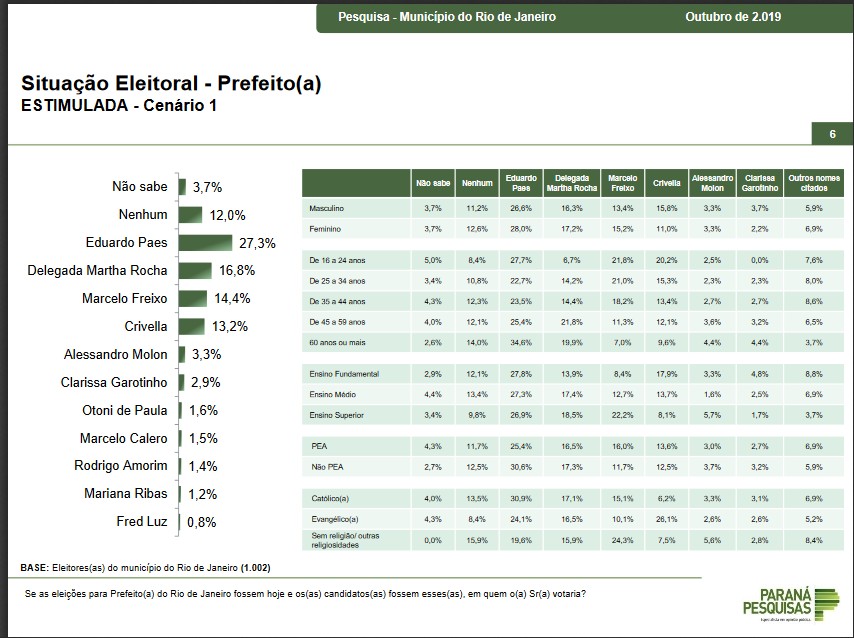Click the 'Situação Eleitoral - Prefeito(a)' title
The height and width of the screenshot is (638, 854).
tap(171, 84)
